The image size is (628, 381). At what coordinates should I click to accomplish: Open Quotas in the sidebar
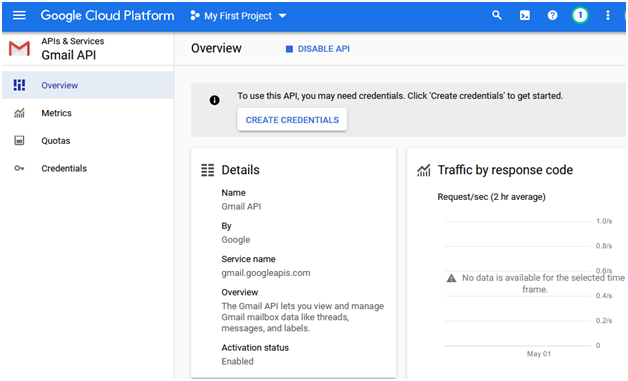88,141
